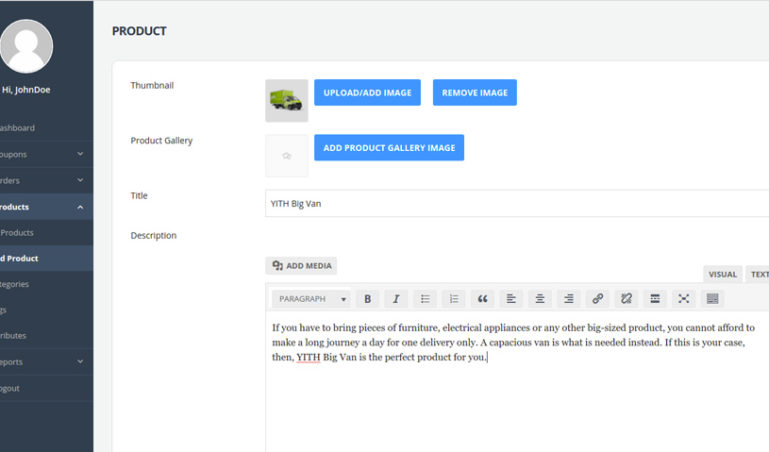Expand the Reports sidebar menu

tap(80, 362)
